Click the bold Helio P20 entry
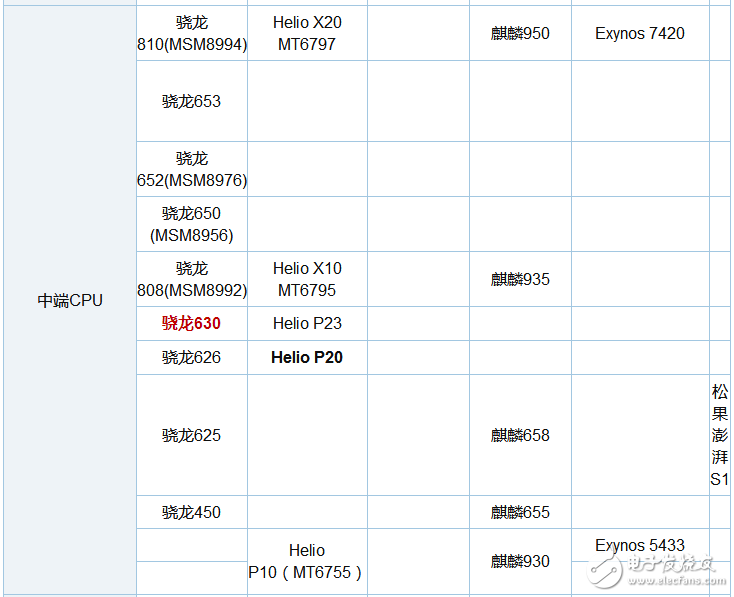The image size is (734, 597). click(x=307, y=357)
